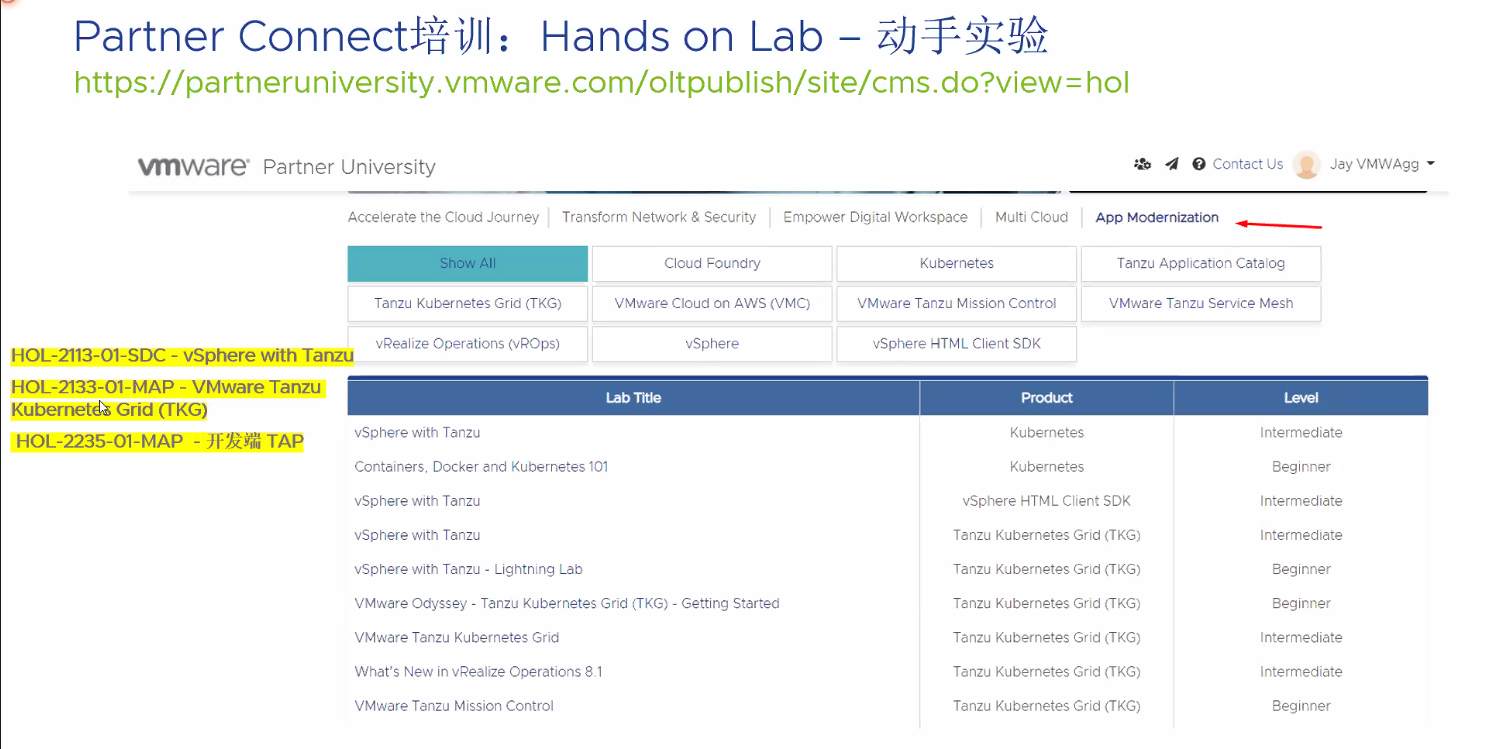Open What's New in vRealize Operations 8.1
This screenshot has width=1488, height=749.
pyautogui.click(x=478, y=672)
